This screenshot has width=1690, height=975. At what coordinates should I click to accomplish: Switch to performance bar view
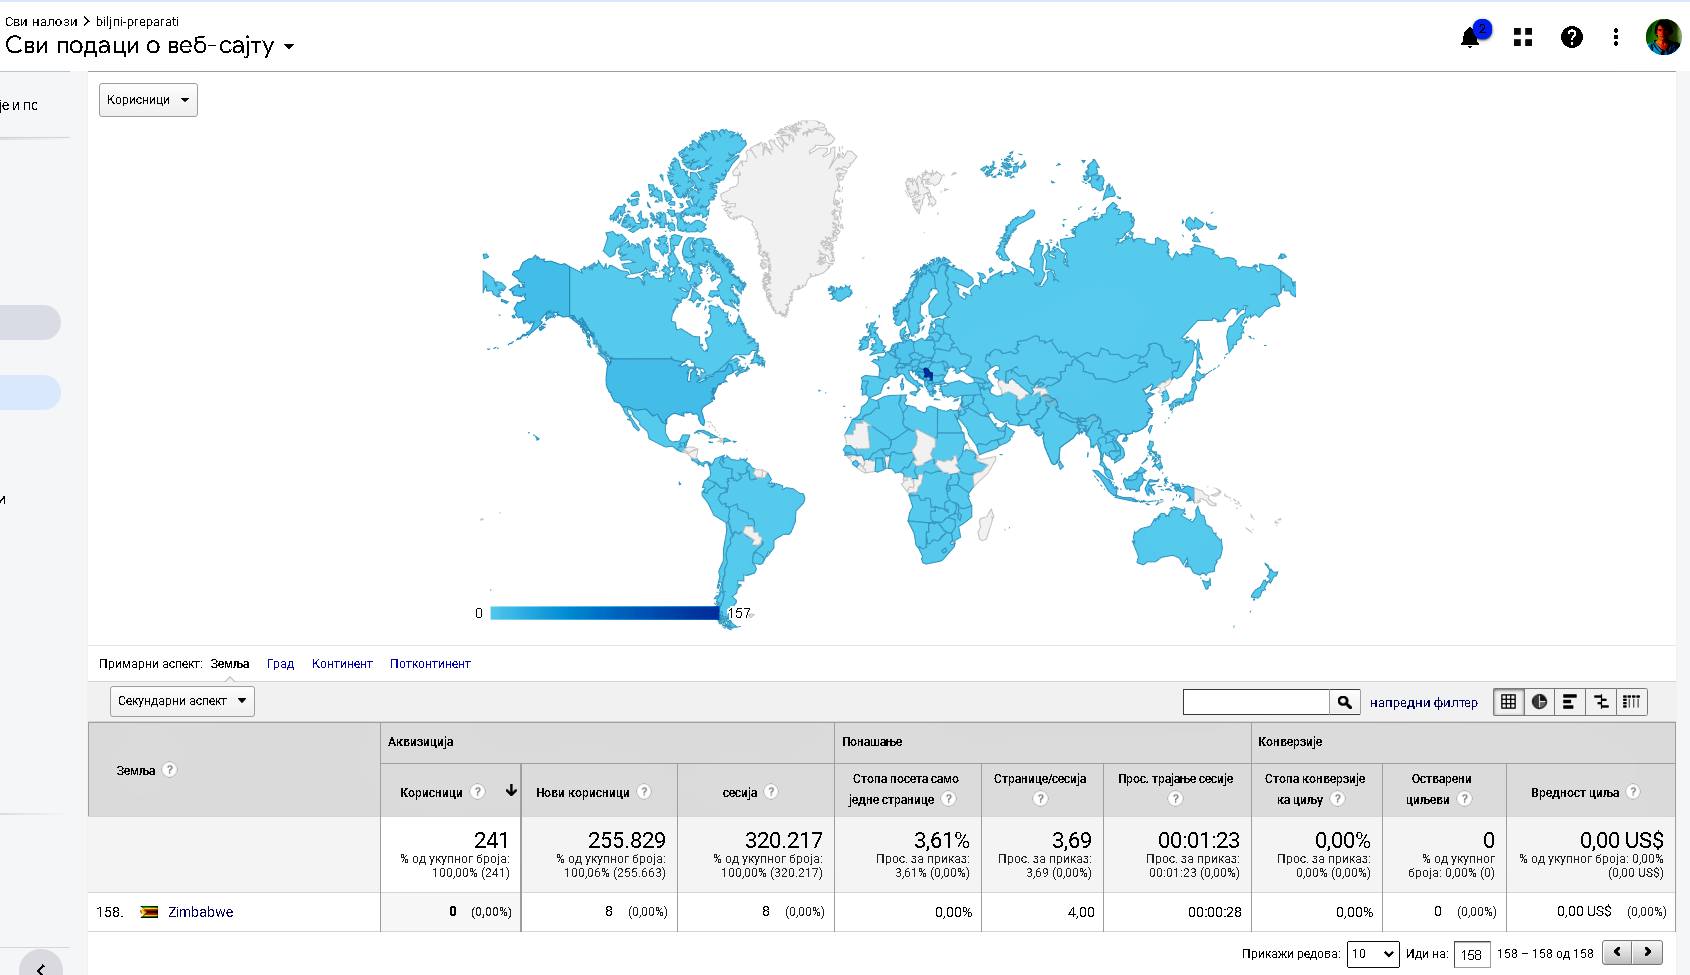pyautogui.click(x=1570, y=702)
